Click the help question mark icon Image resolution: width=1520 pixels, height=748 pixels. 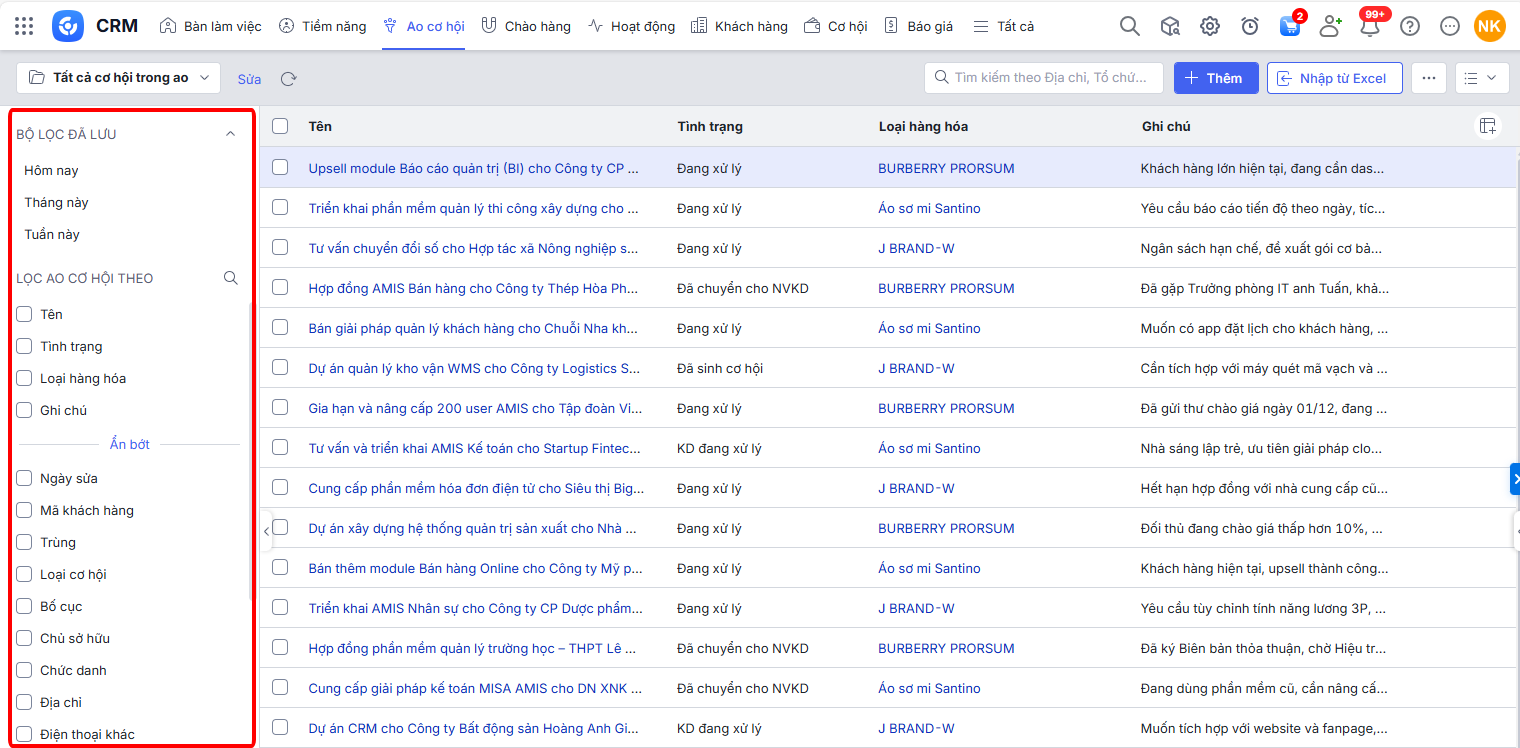coord(1409,26)
